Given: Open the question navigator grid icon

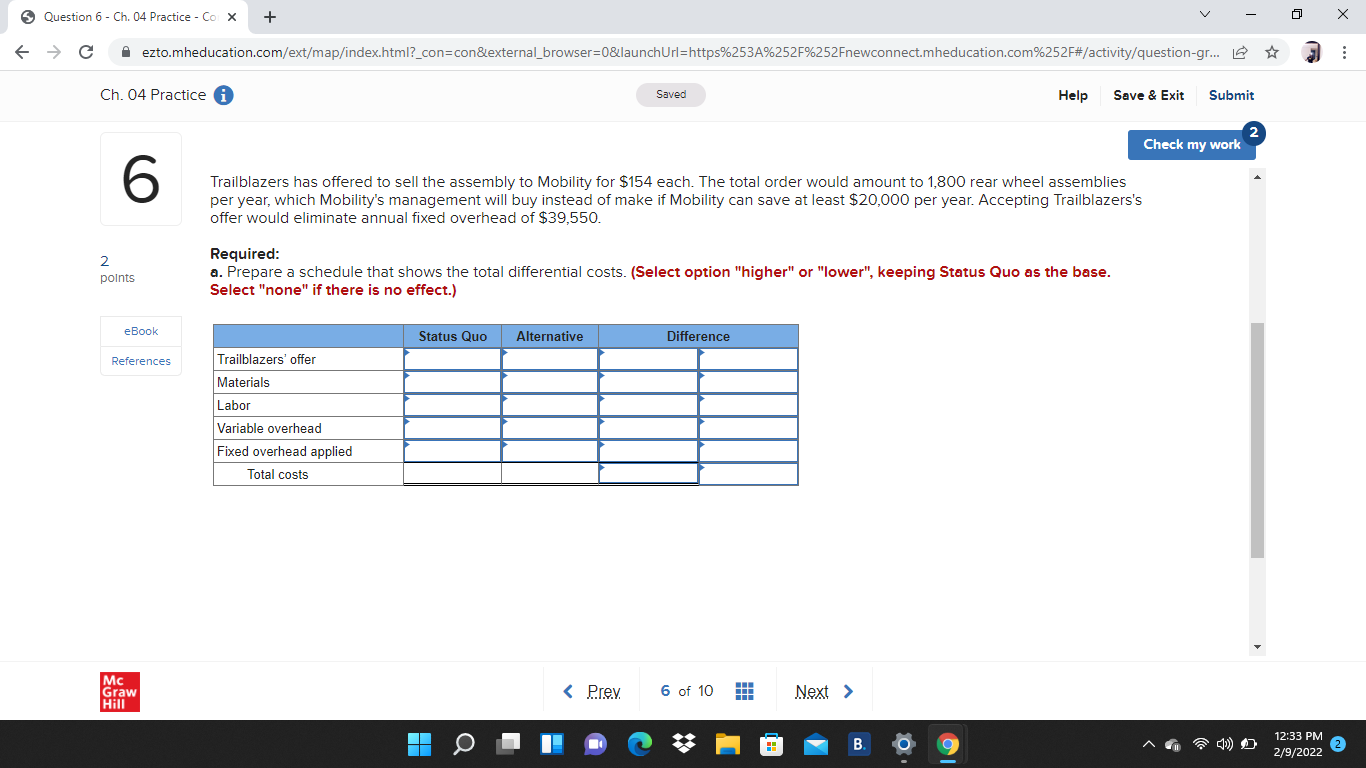Looking at the screenshot, I should coord(745,690).
